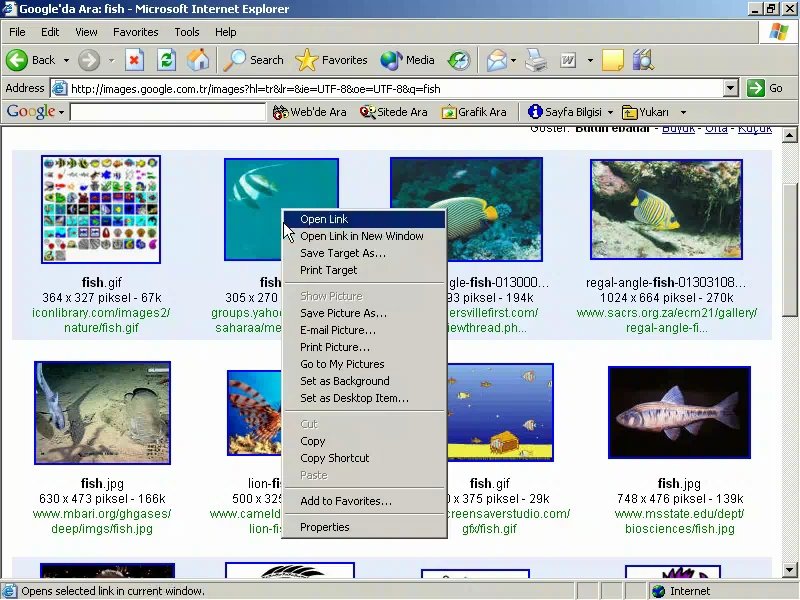Click the page icon in Address bar
800x600 pixels.
click(60, 88)
